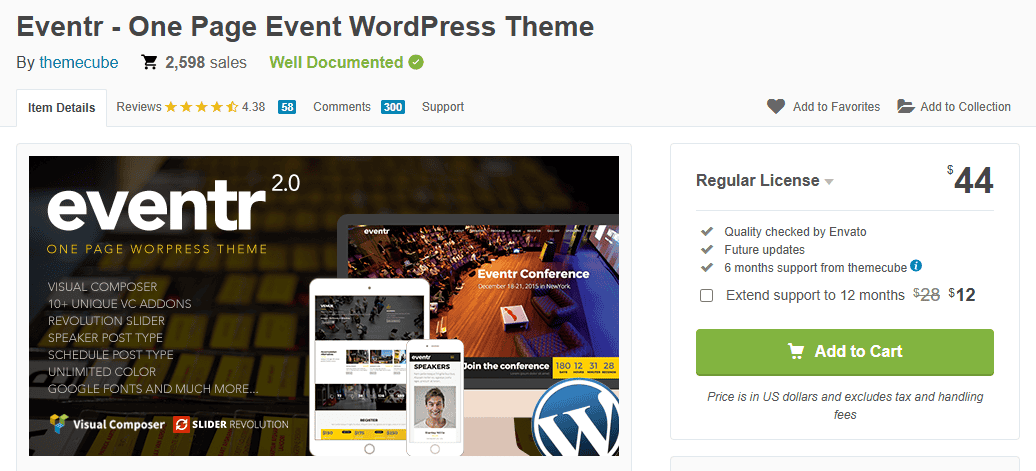
Task: Click the $44 price
Action: coord(970,180)
